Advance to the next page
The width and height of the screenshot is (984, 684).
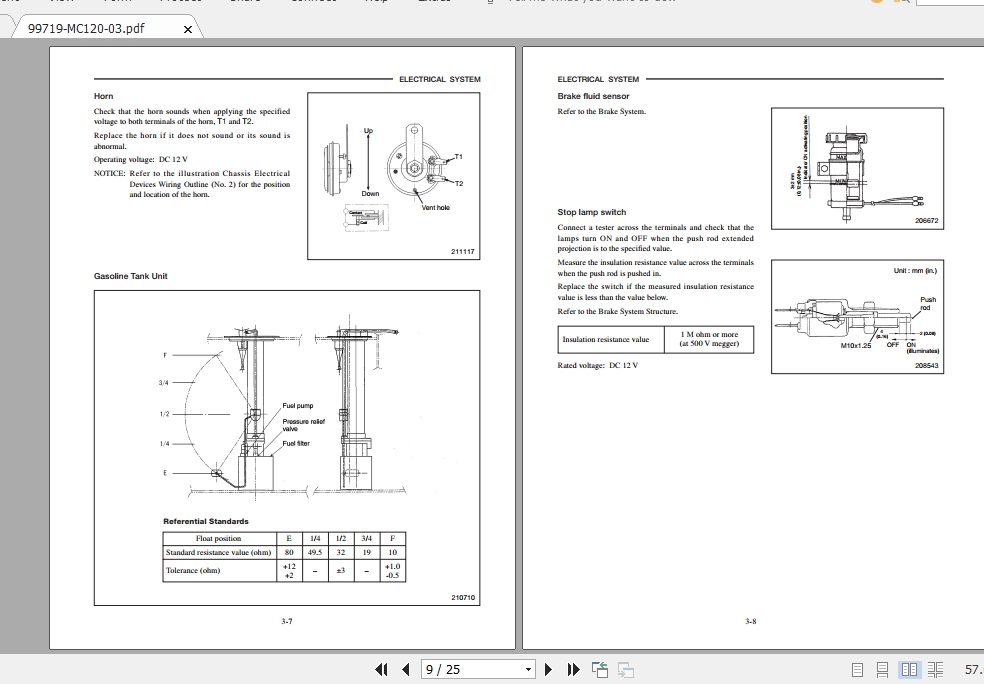[547, 669]
